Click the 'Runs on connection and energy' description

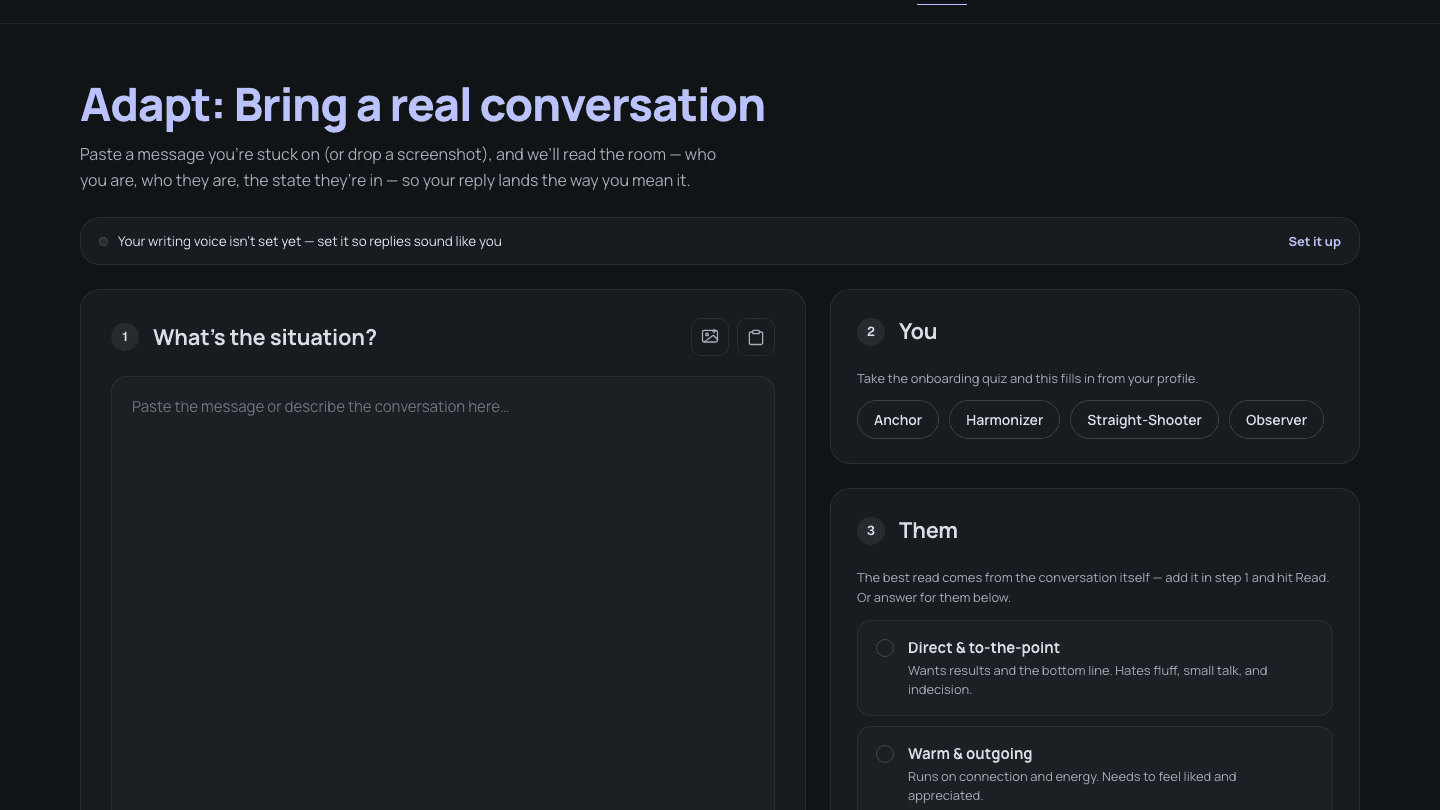click(x=1072, y=786)
